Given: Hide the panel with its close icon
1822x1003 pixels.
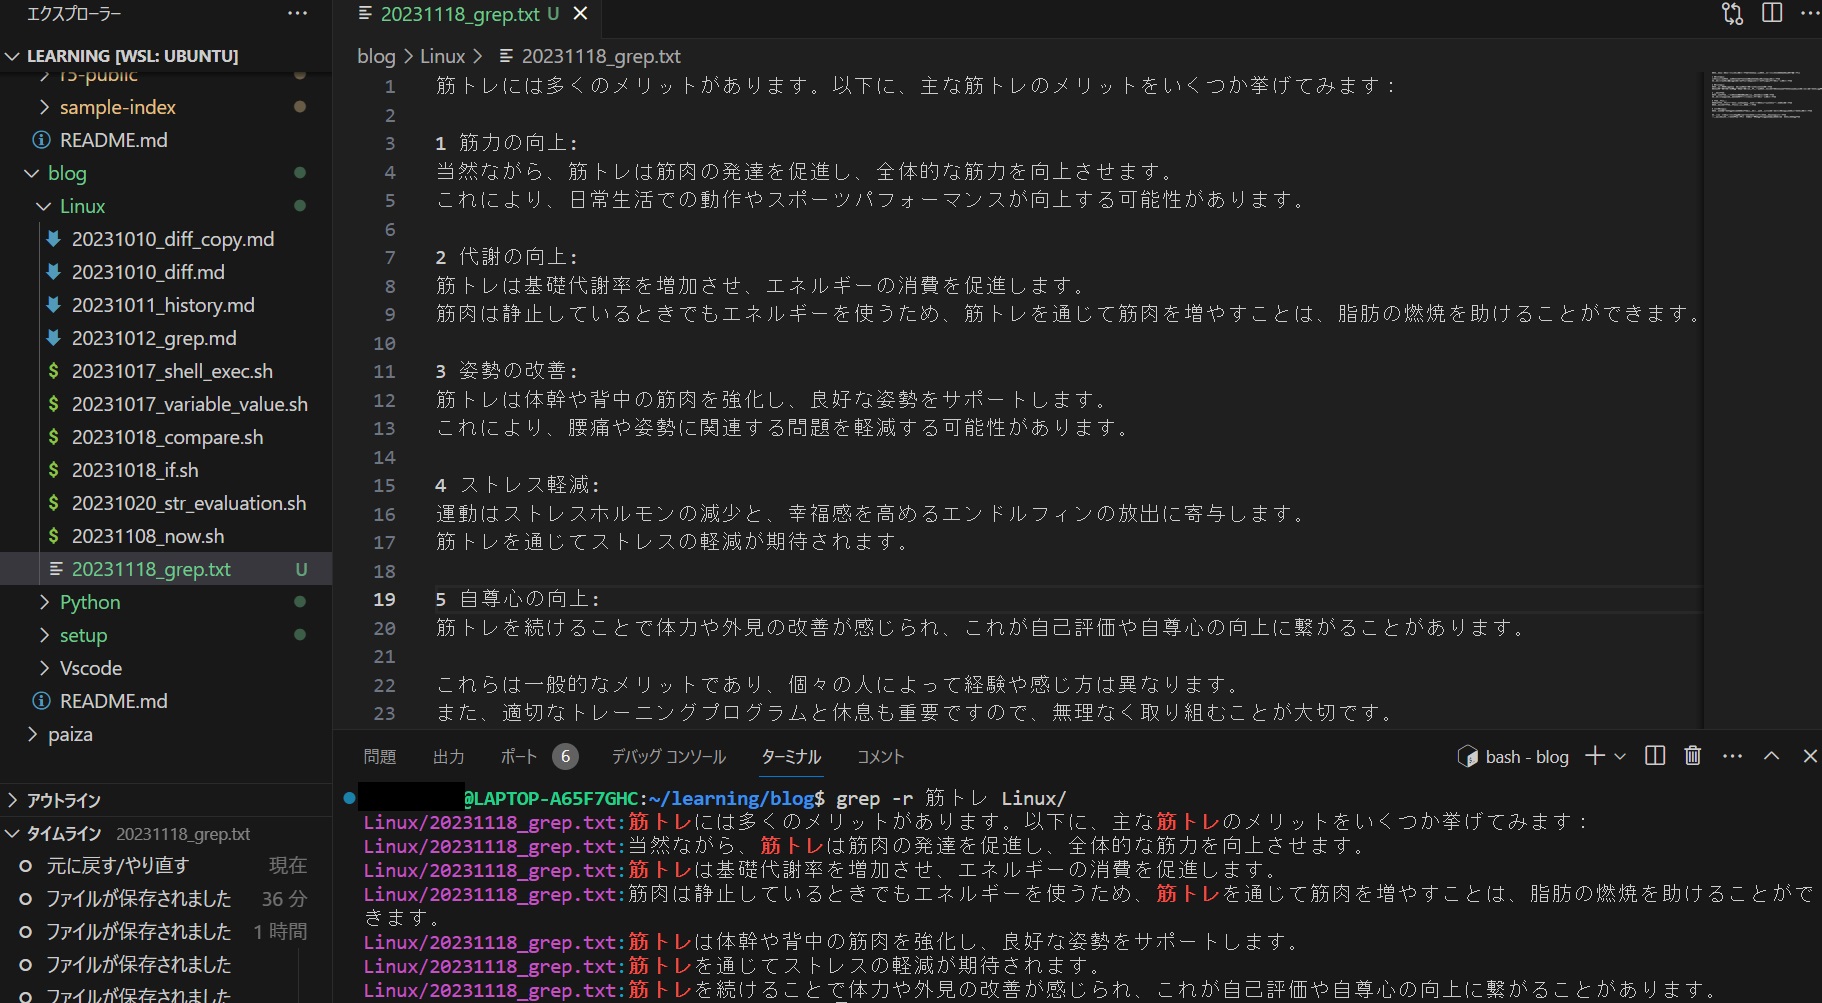Looking at the screenshot, I should 1809,756.
